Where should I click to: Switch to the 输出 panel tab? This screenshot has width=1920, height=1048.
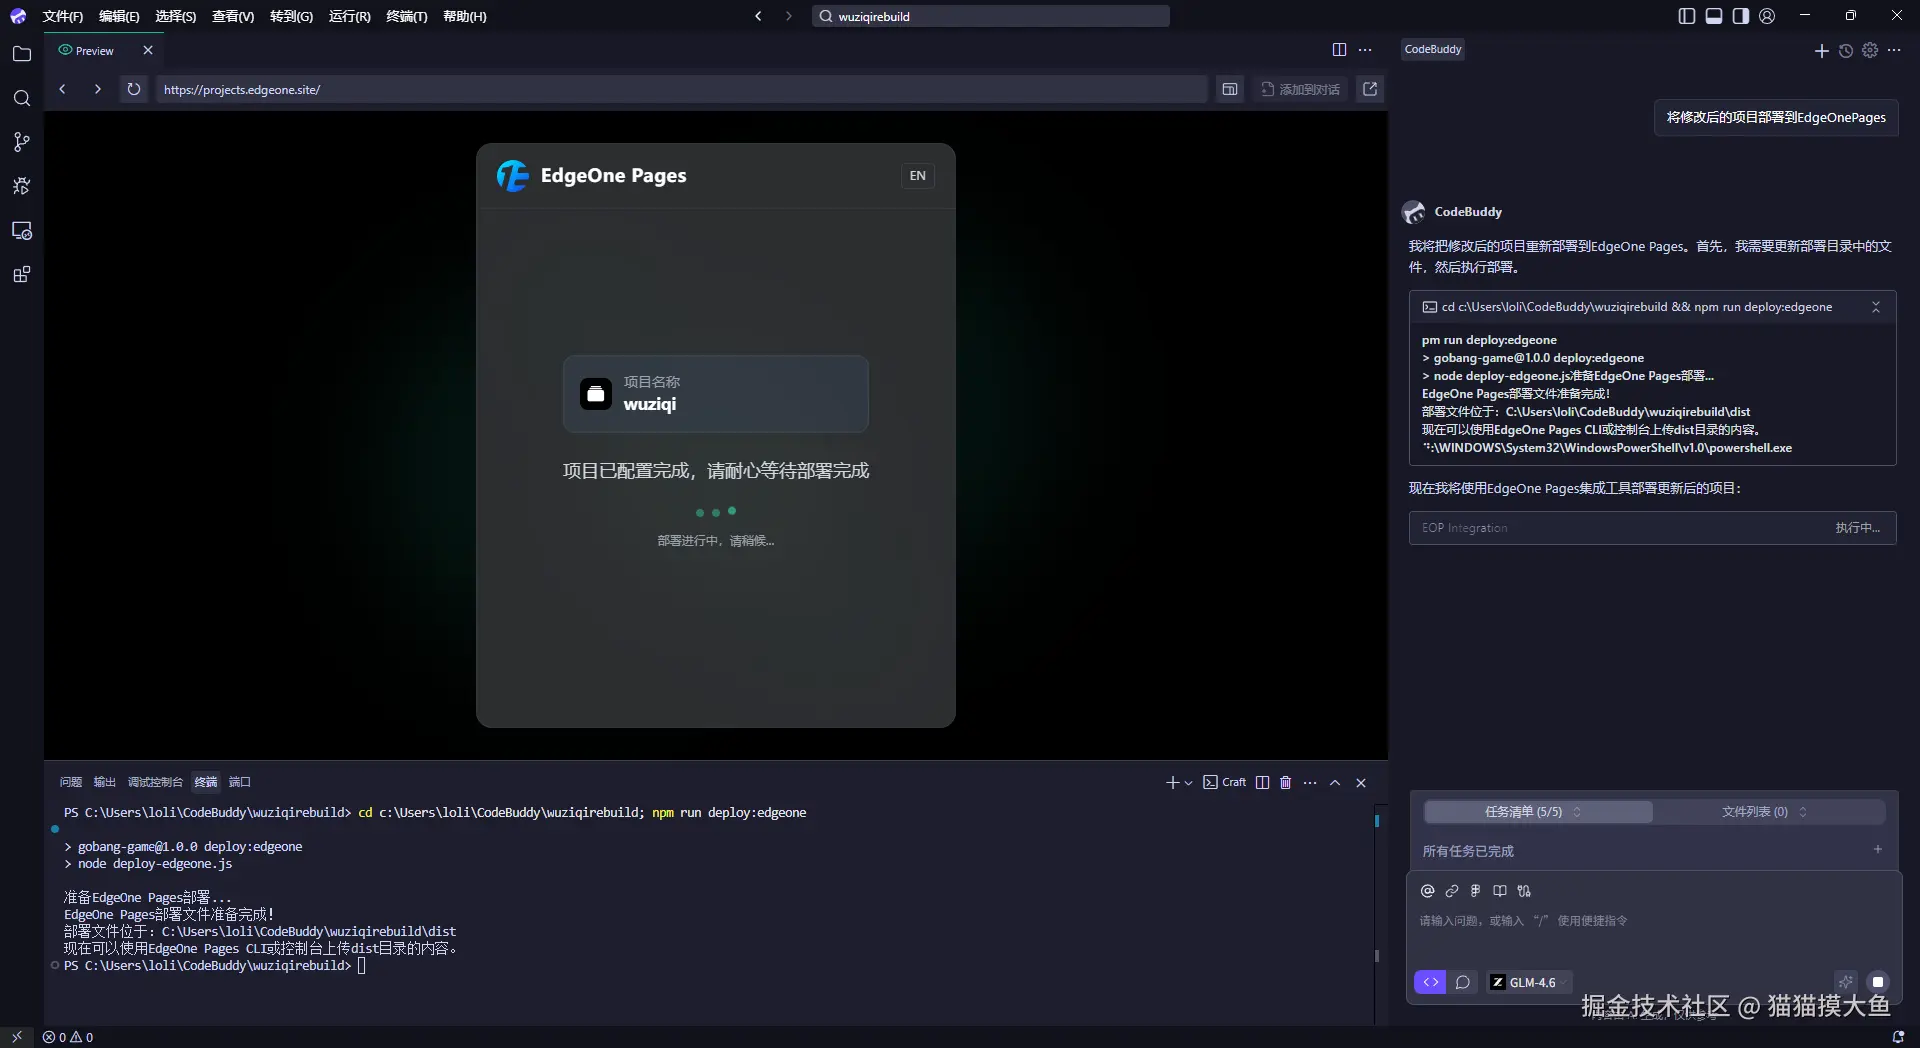[105, 782]
